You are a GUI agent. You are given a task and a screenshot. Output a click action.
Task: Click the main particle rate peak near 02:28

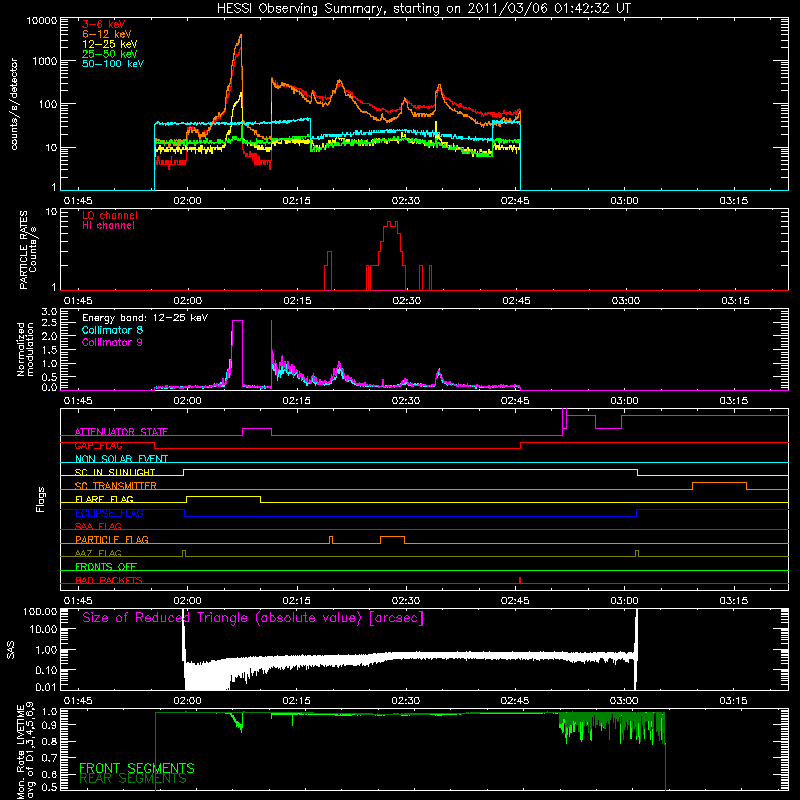(391, 224)
